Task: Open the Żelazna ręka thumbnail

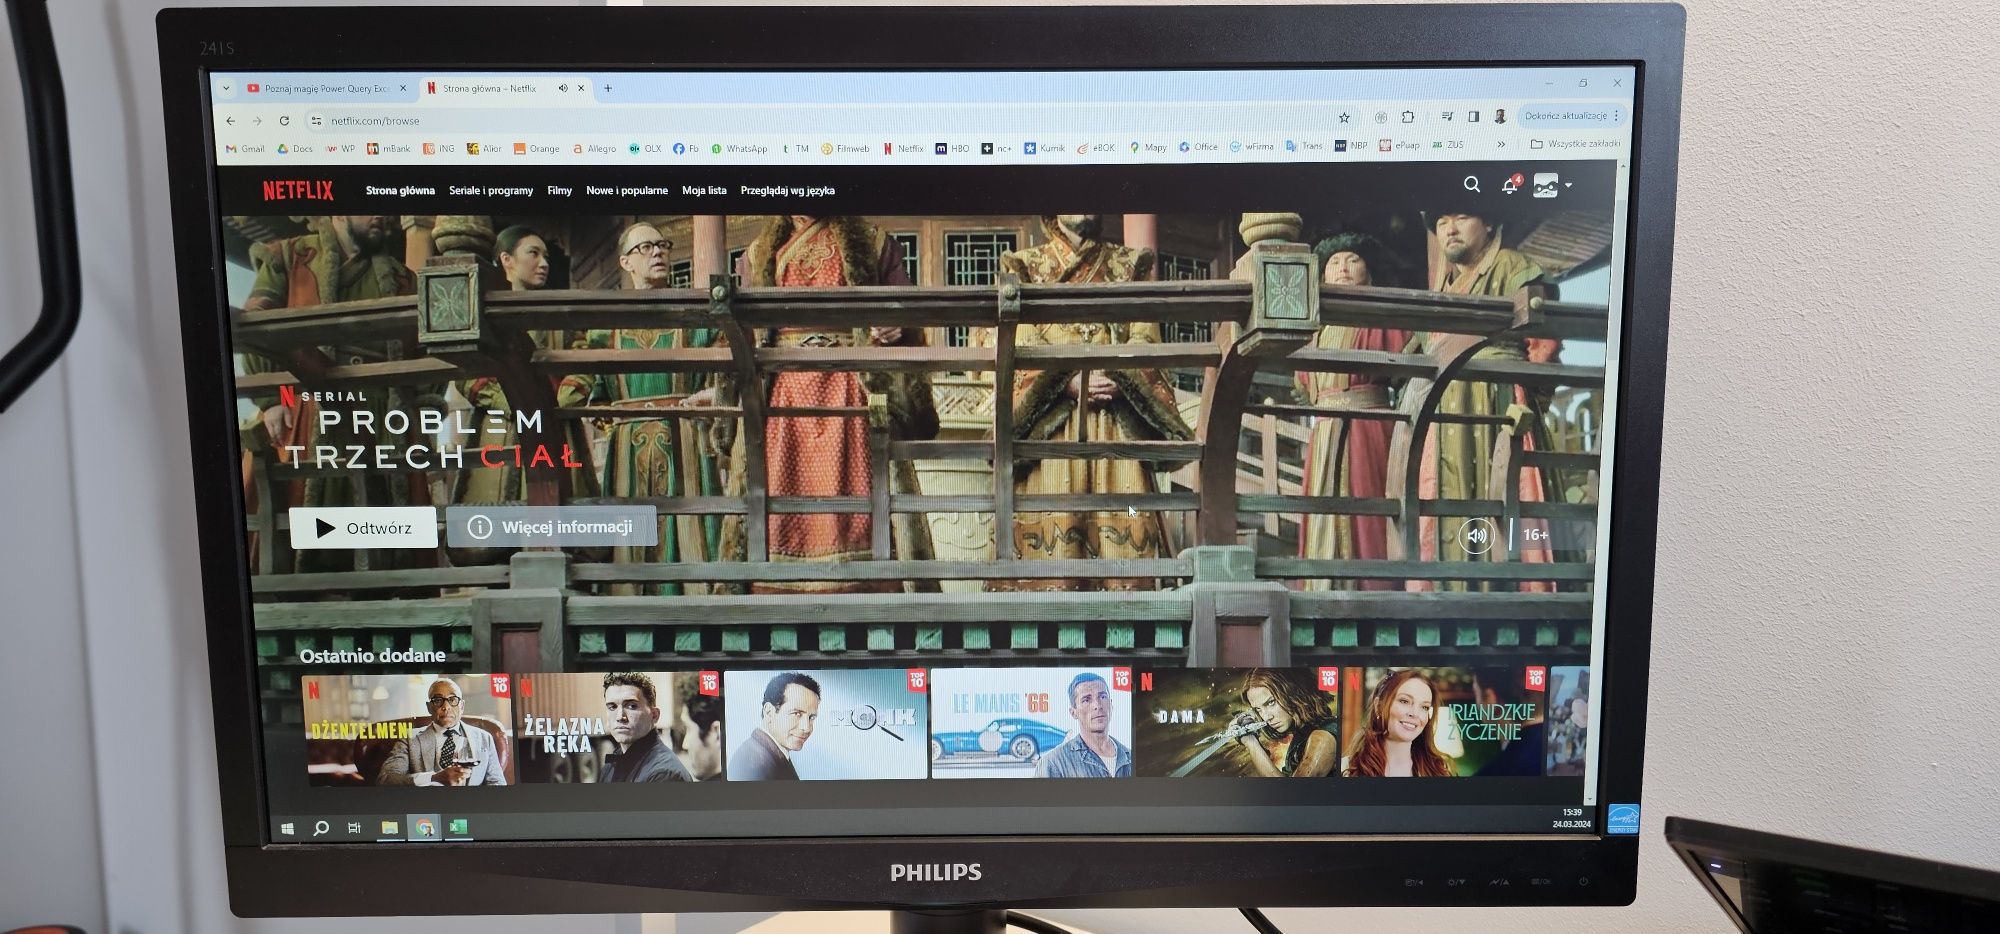Action: click(x=619, y=726)
